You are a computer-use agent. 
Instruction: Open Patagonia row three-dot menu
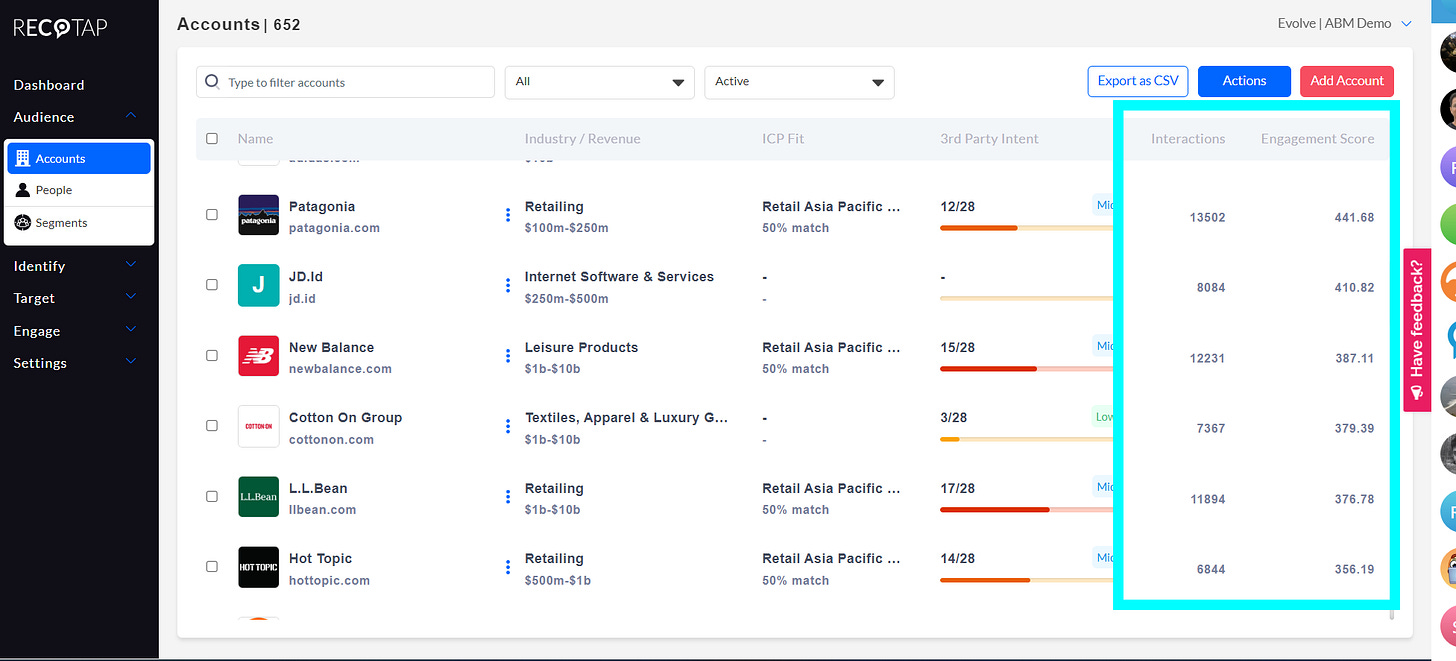pos(508,215)
